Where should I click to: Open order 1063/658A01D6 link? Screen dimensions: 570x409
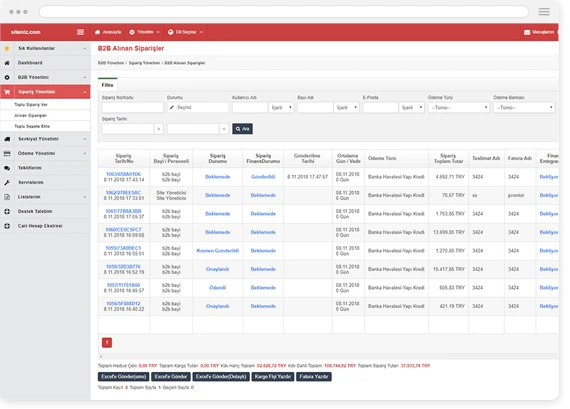tap(123, 174)
